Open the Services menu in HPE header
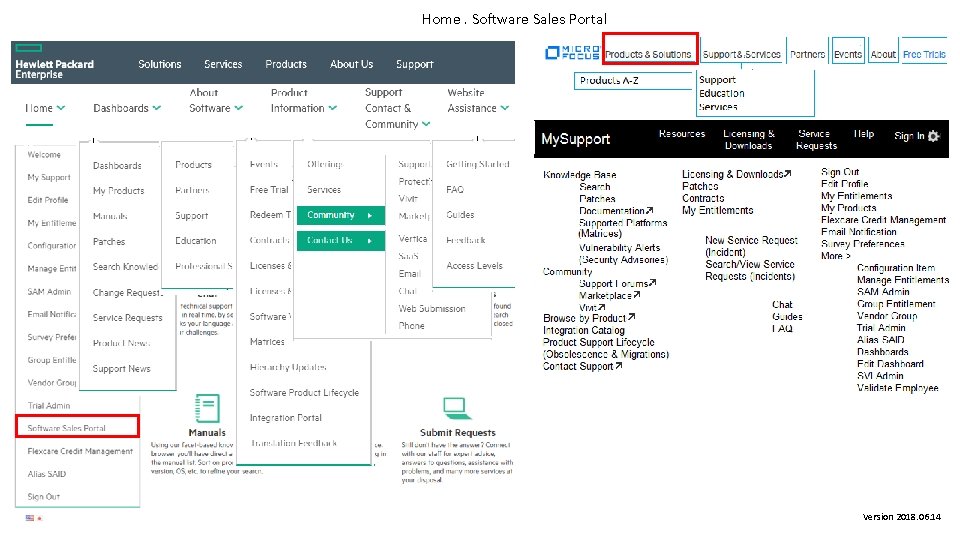 tap(223, 64)
